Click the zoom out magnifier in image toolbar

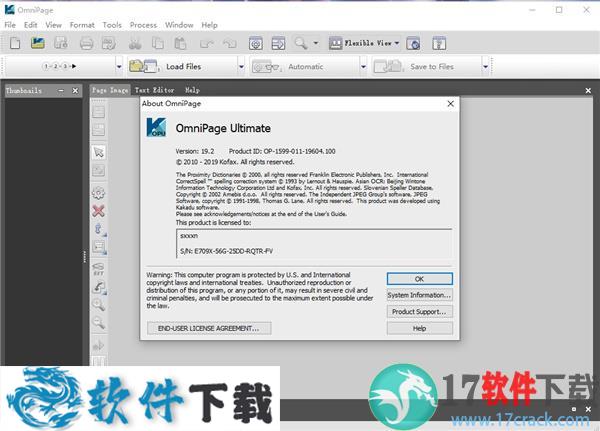point(99,323)
